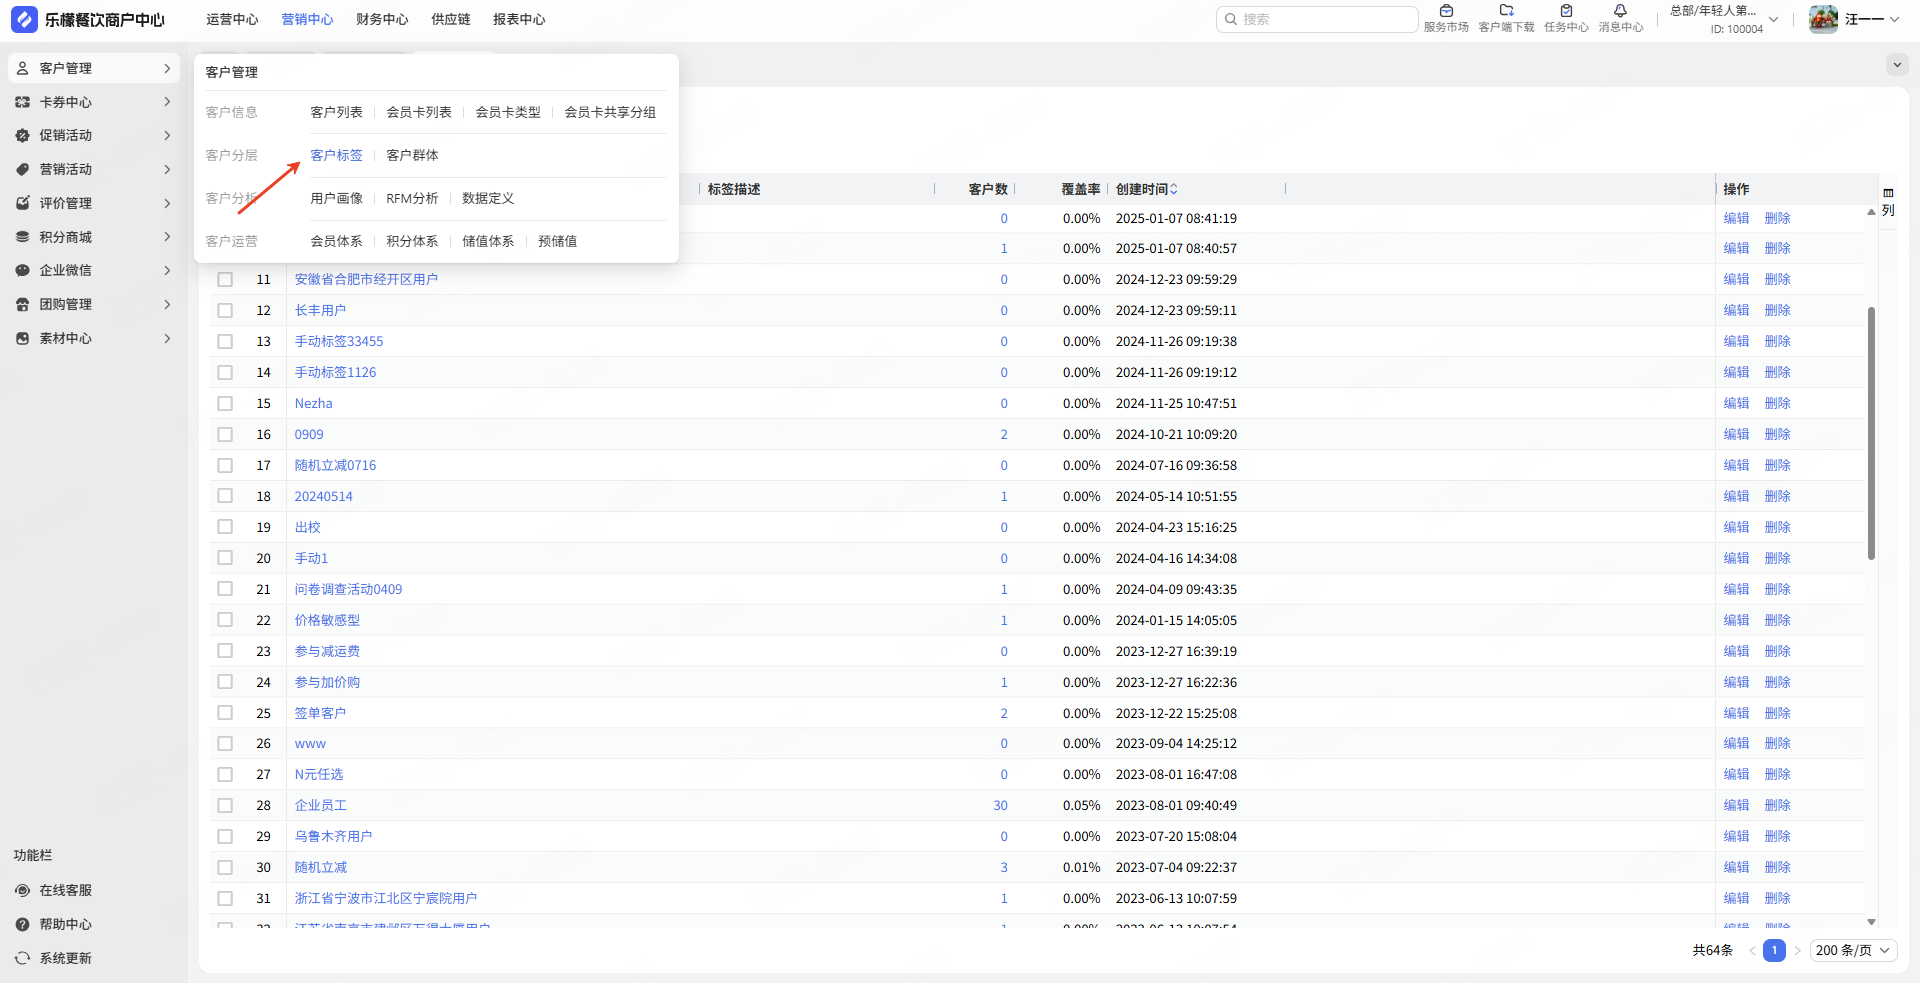Open the 消息中心 notification bell
The image size is (1920, 983).
(1620, 12)
